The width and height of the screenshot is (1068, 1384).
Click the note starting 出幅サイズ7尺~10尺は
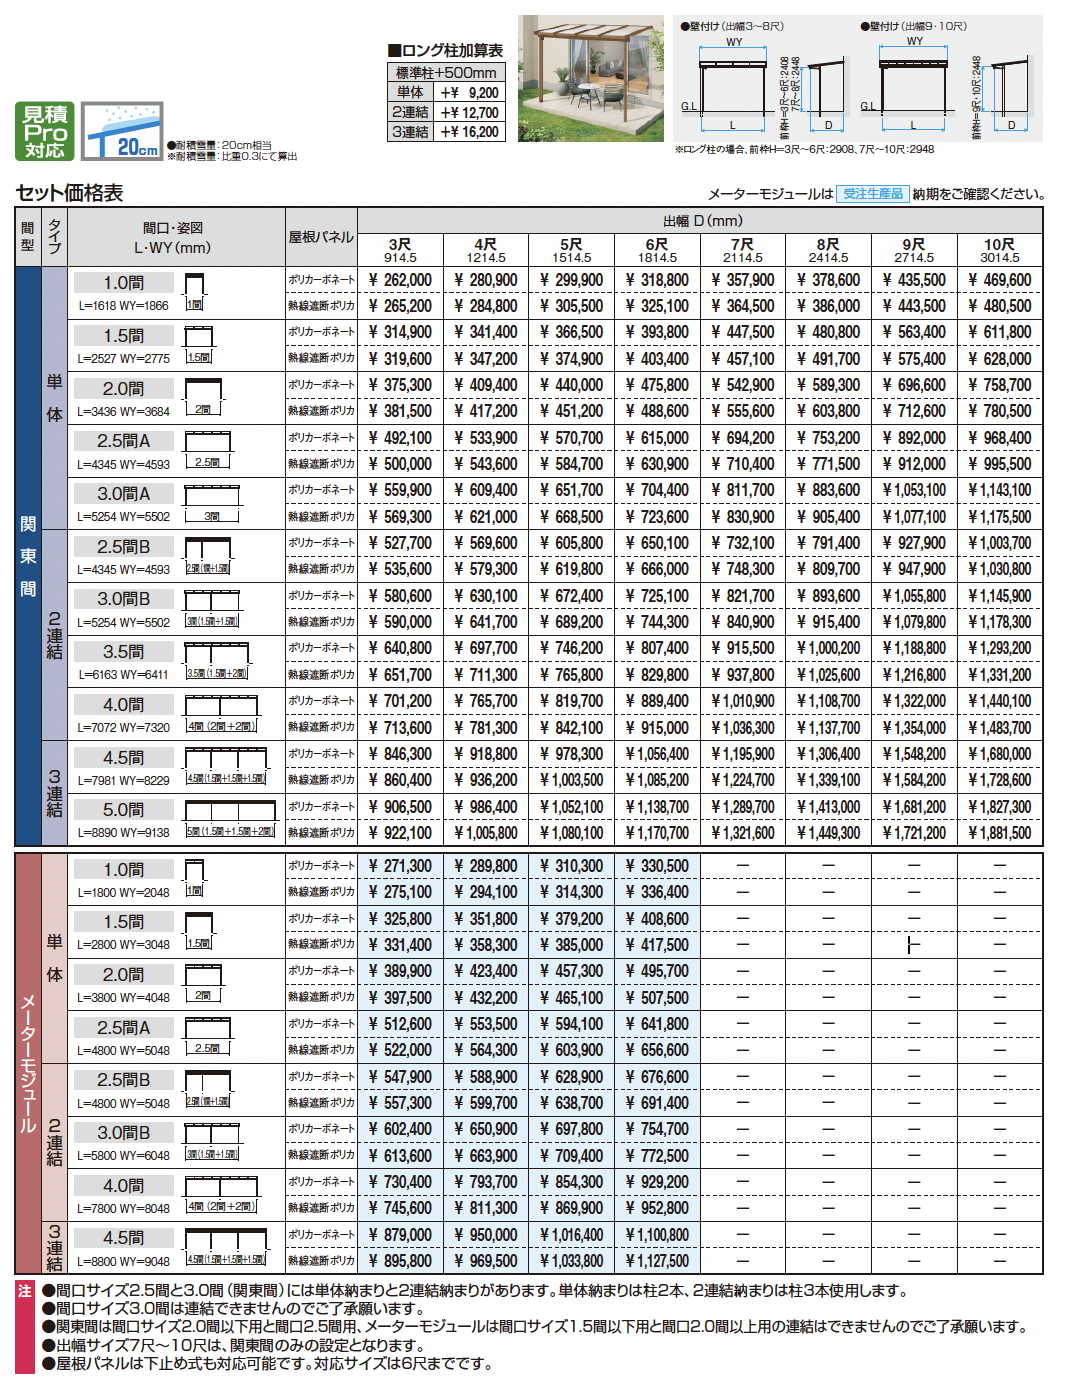(235, 1346)
